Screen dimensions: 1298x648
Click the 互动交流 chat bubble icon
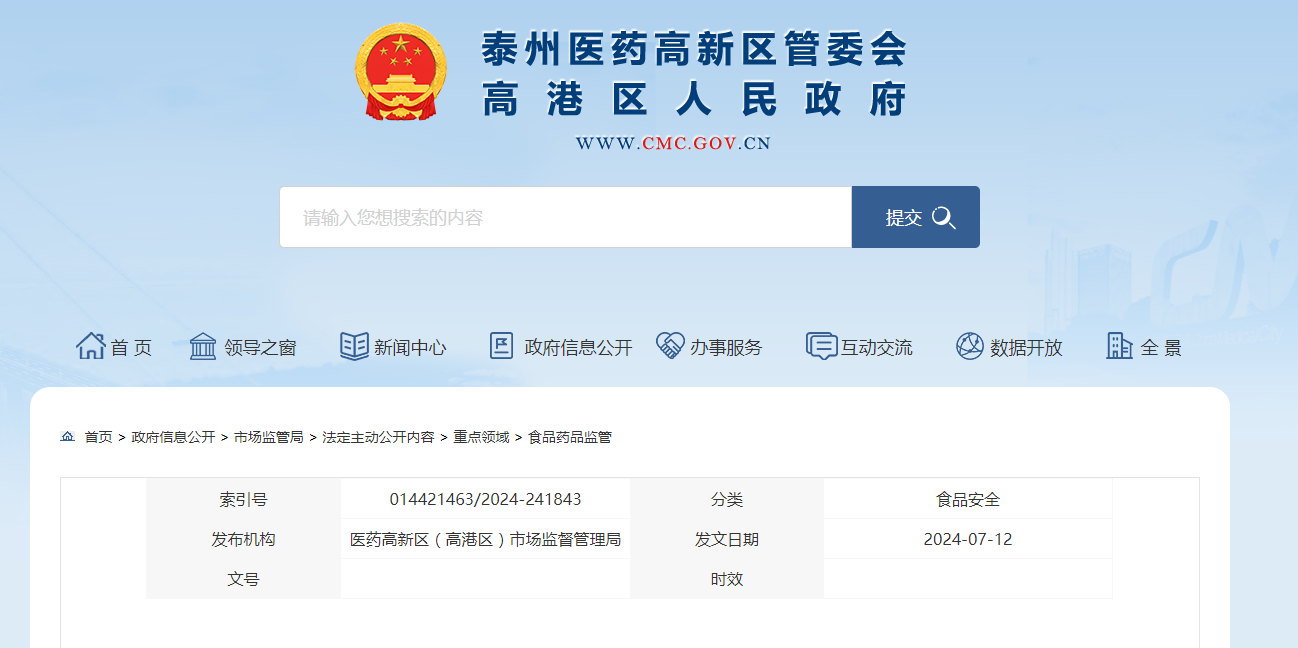pyautogui.click(x=821, y=344)
